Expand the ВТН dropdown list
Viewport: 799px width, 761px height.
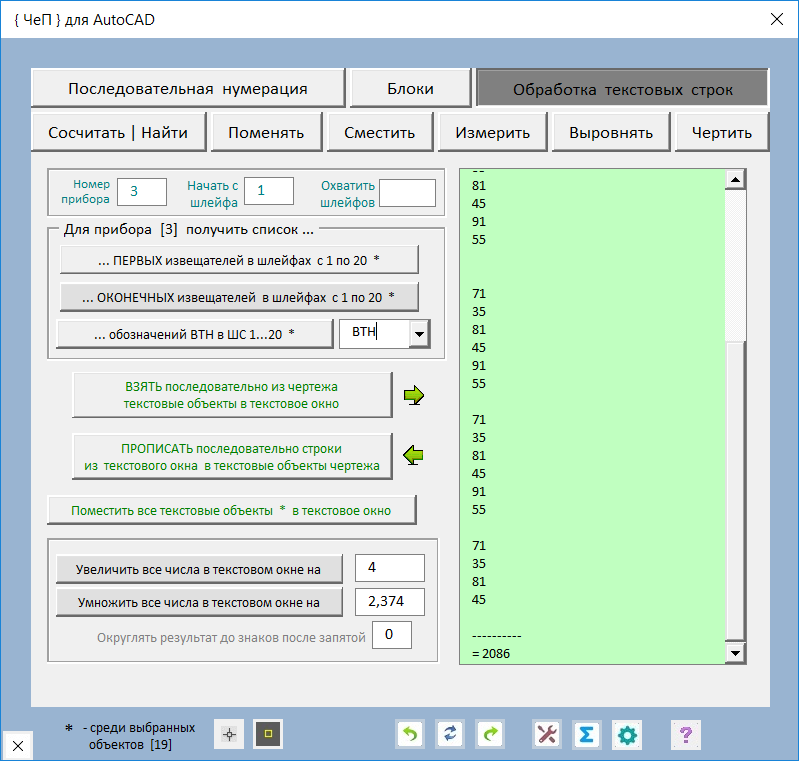pyautogui.click(x=420, y=334)
